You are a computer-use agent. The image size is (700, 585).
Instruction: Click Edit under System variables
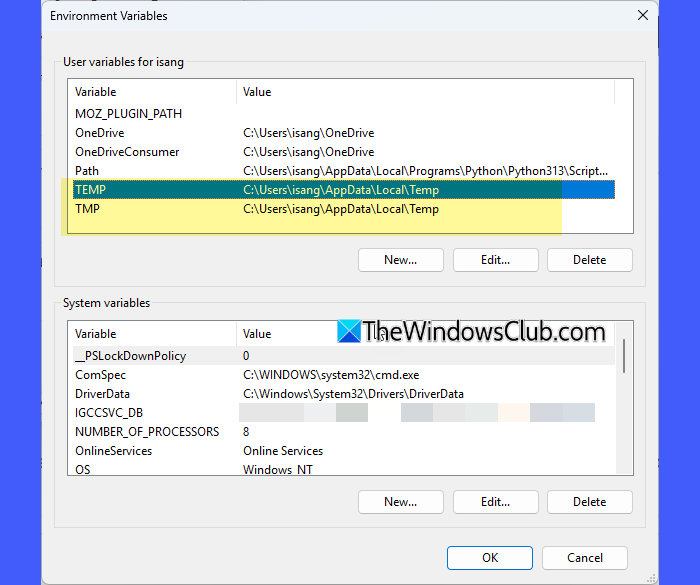point(496,502)
